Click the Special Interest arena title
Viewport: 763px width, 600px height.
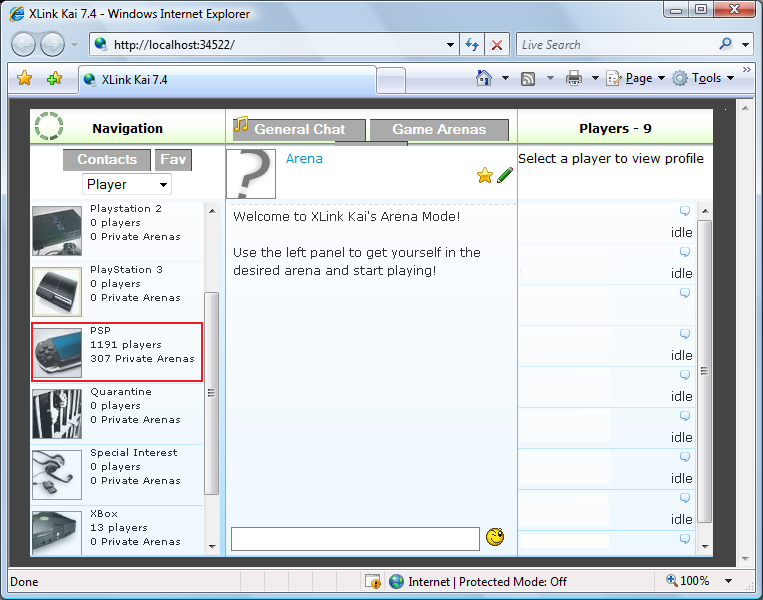coord(134,453)
